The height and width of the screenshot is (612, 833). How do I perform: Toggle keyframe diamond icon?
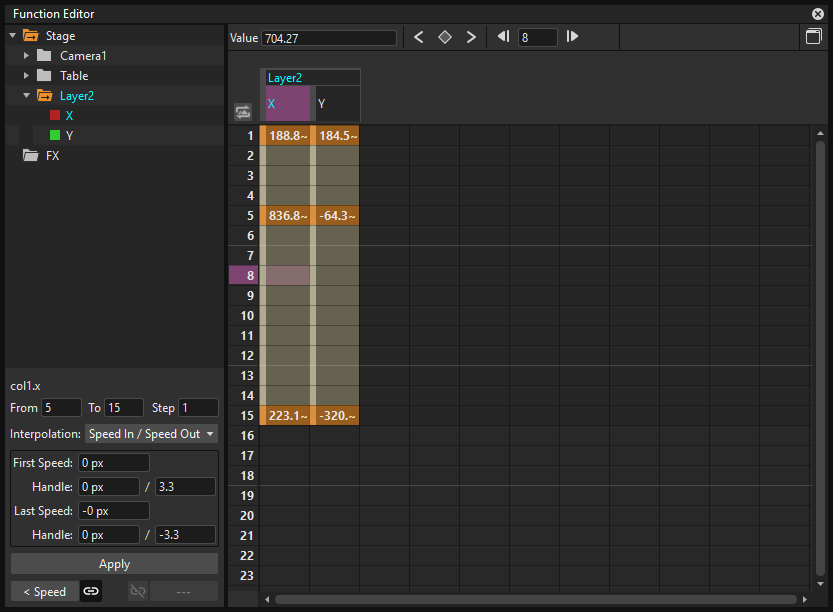click(445, 37)
